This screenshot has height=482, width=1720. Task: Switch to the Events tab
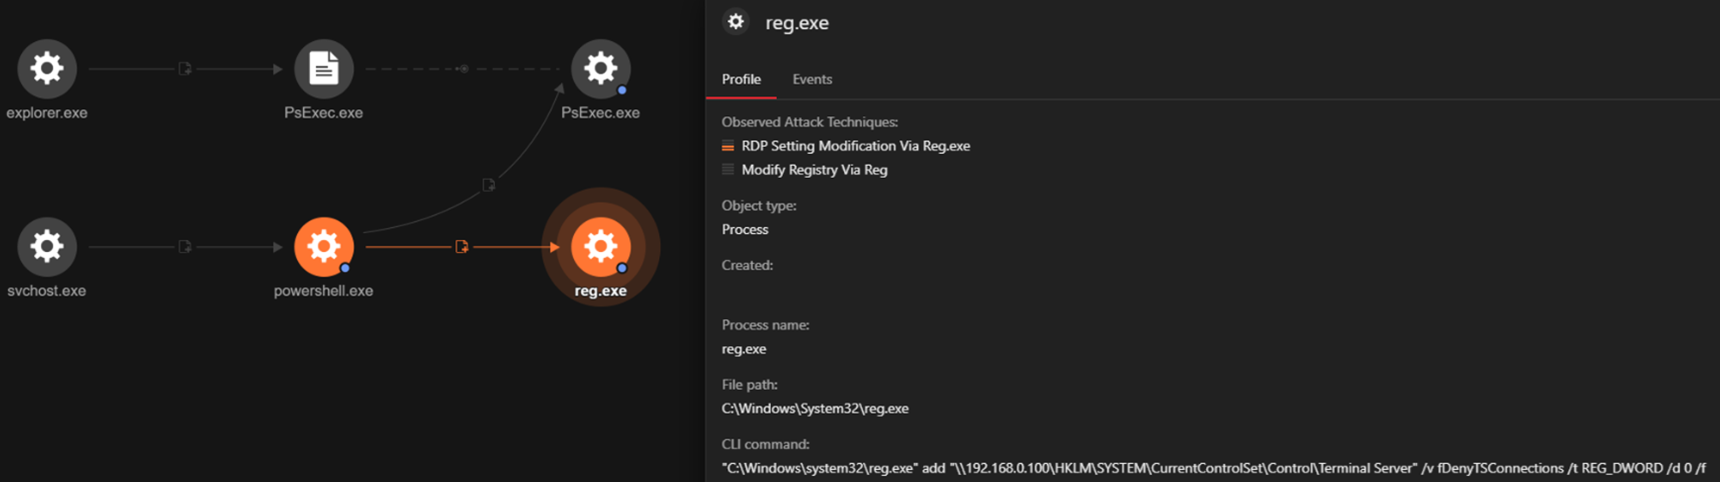click(812, 79)
